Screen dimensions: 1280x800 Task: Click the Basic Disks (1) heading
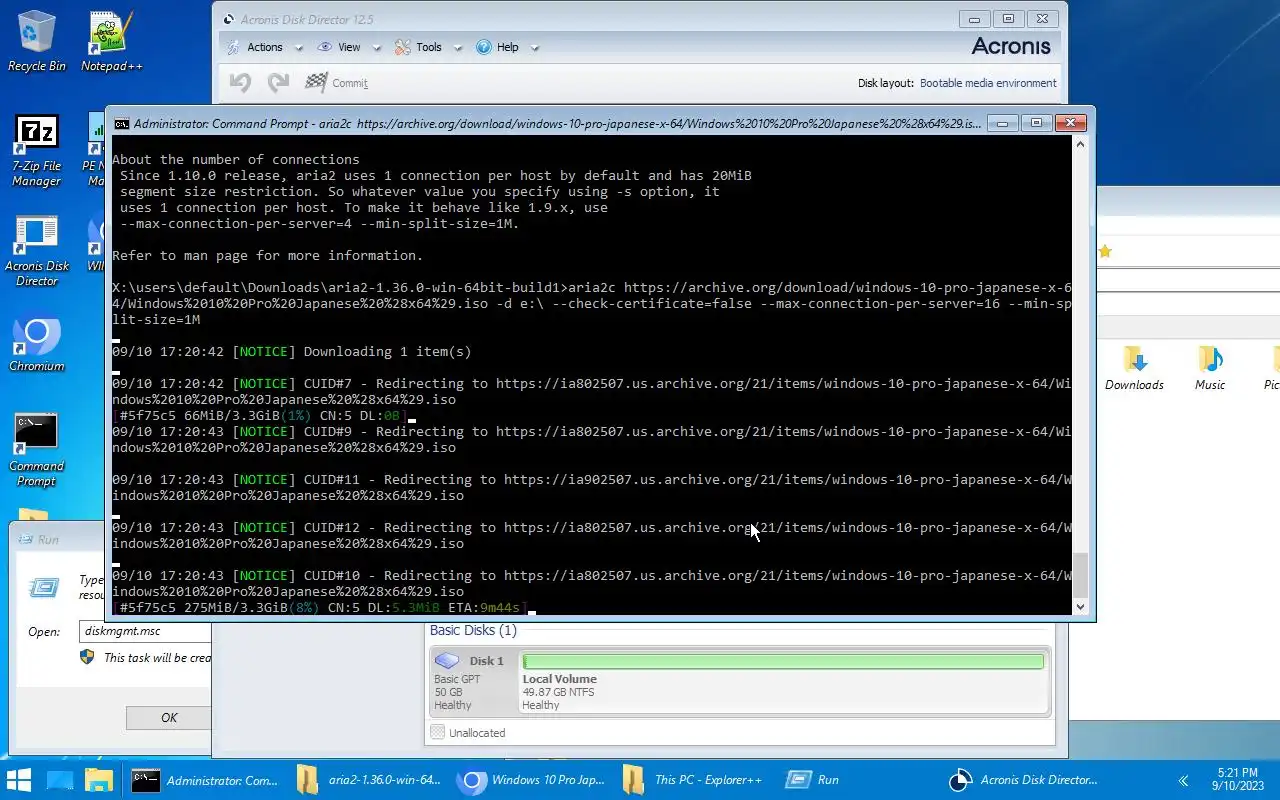coord(473,630)
